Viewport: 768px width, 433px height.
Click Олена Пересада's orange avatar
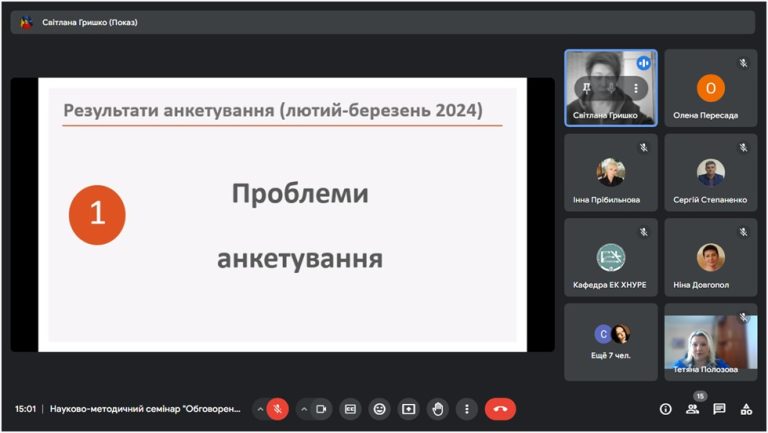point(711,88)
